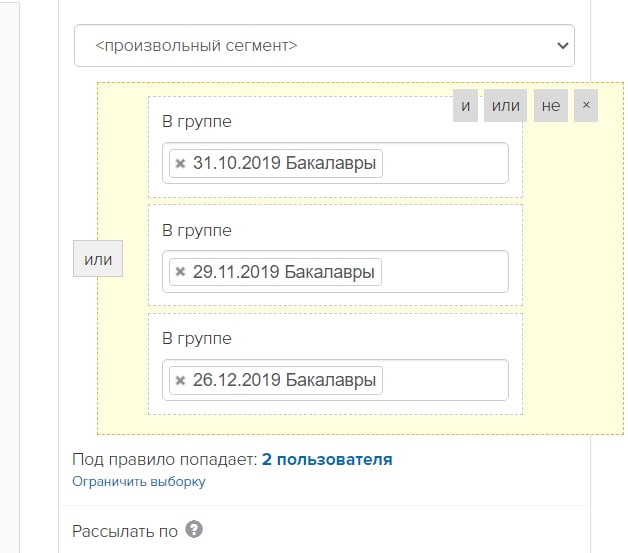The height and width of the screenshot is (553, 628).
Task: Remove the 26.12.2019 Бакалавры tag
Action: coord(180,380)
